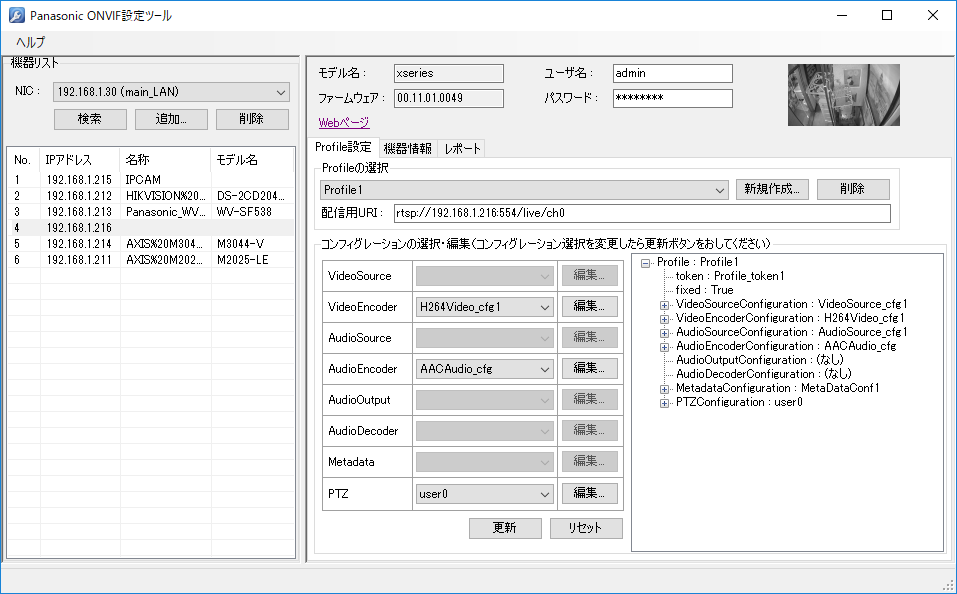Click the リセット reset button

(586, 528)
